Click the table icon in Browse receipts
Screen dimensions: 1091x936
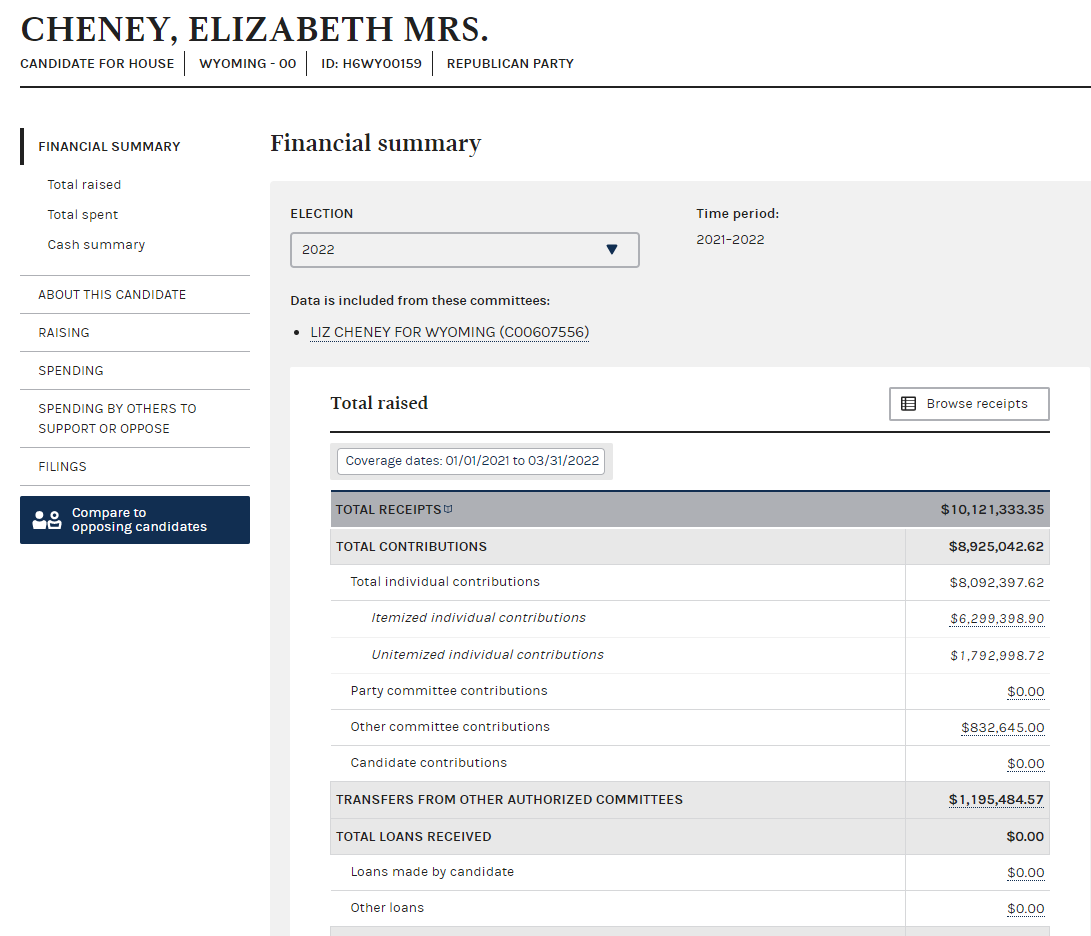coord(908,404)
